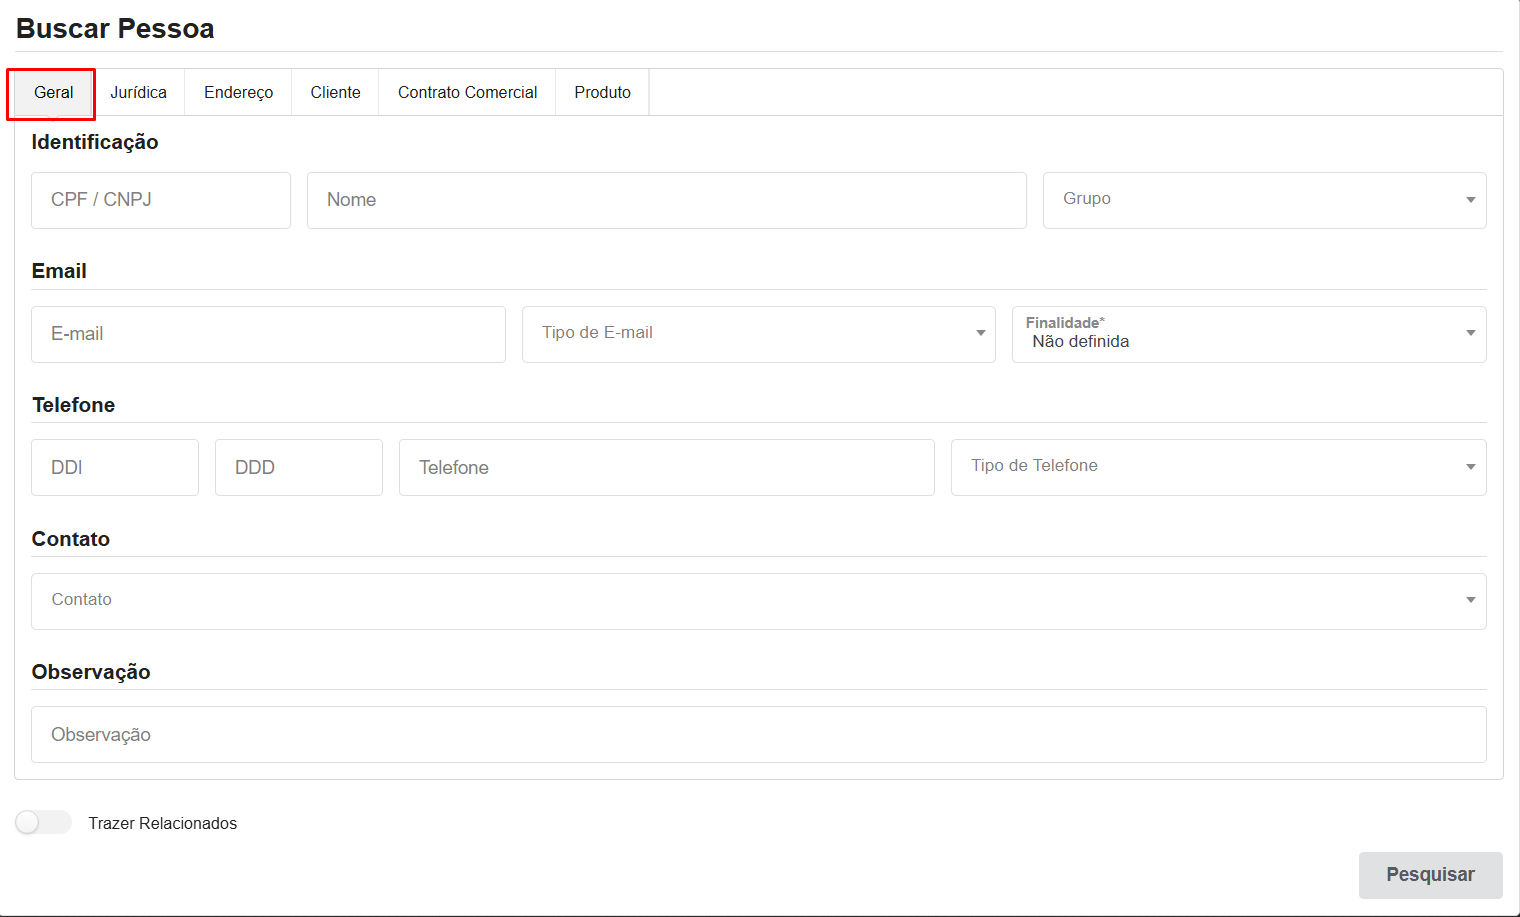This screenshot has width=1520, height=917.
Task: Open the Tipo de Telefone dropdown
Action: [x=1218, y=467]
